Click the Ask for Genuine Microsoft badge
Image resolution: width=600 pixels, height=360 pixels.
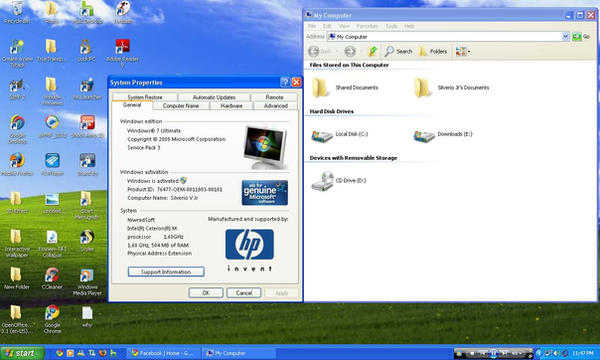[x=265, y=193]
